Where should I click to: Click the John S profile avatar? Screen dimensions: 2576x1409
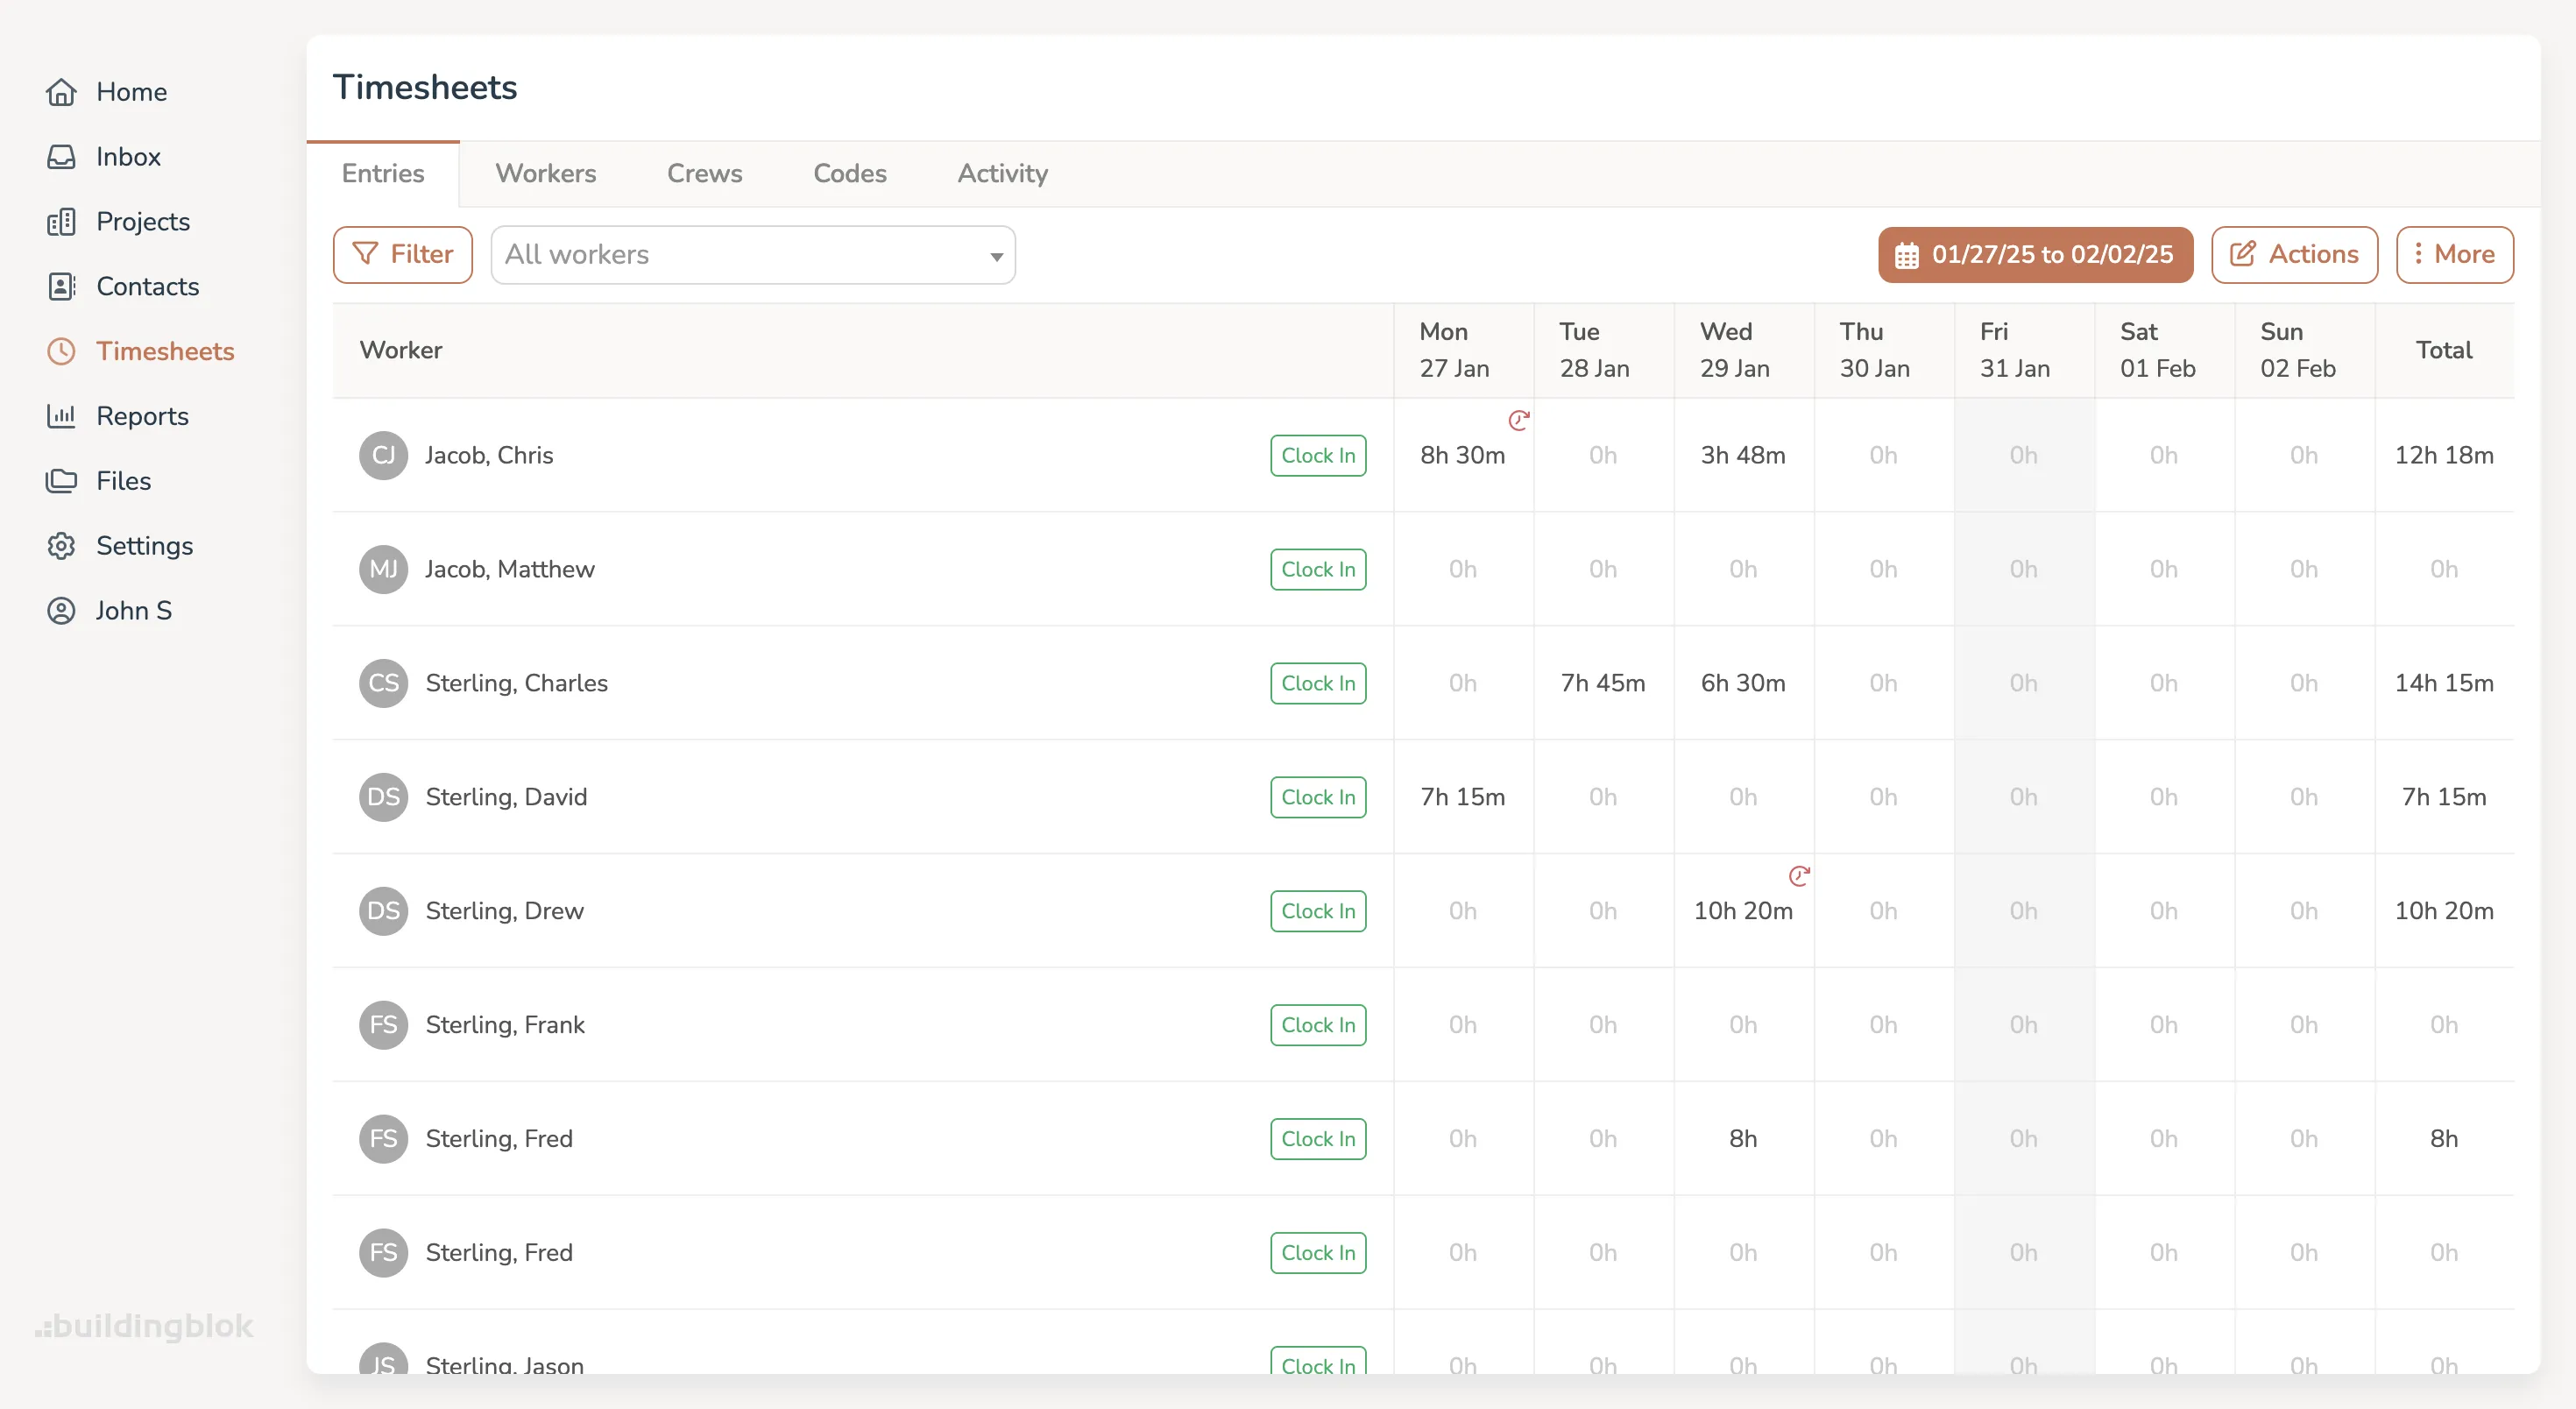click(62, 611)
